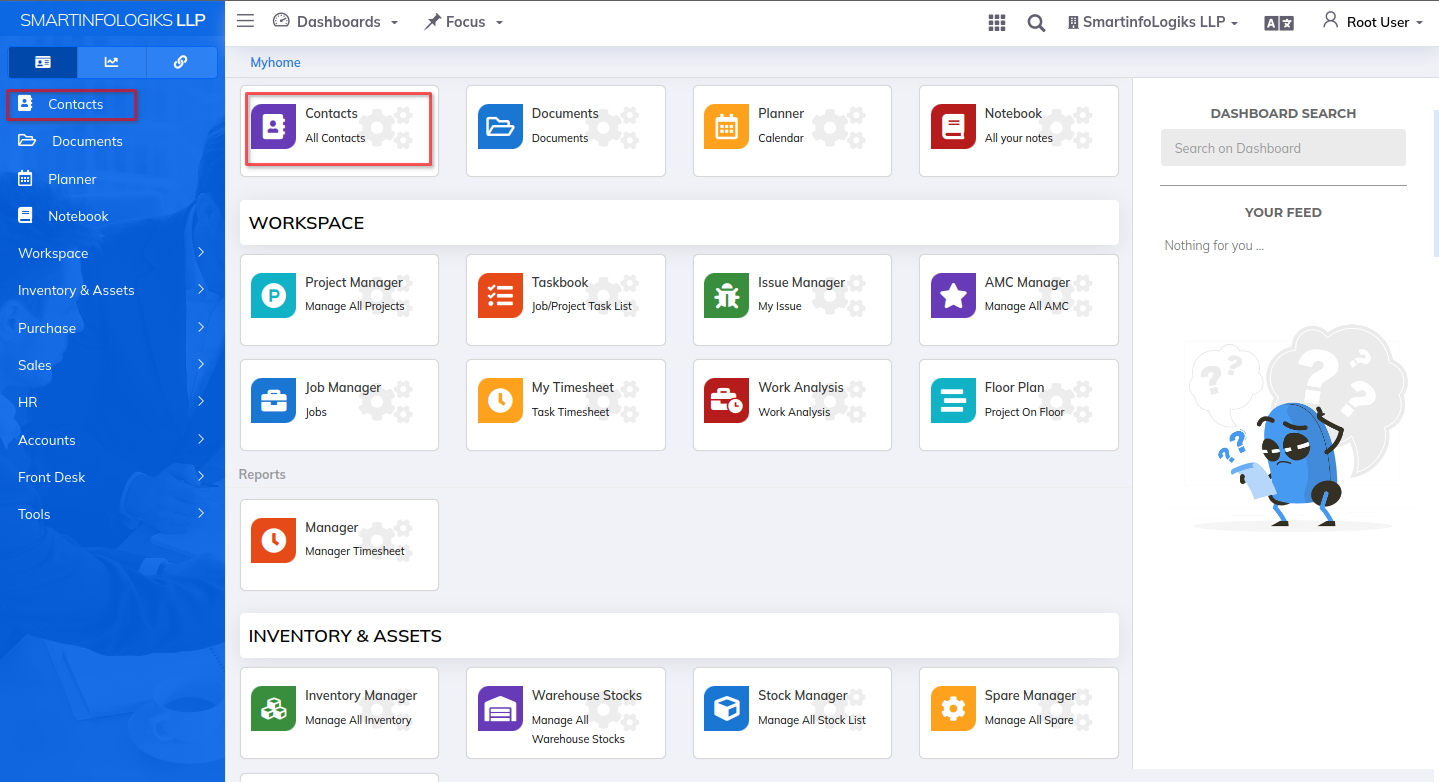Image resolution: width=1439 pixels, height=782 pixels.
Task: Open the Stock Manager cube icon
Action: [x=726, y=709]
